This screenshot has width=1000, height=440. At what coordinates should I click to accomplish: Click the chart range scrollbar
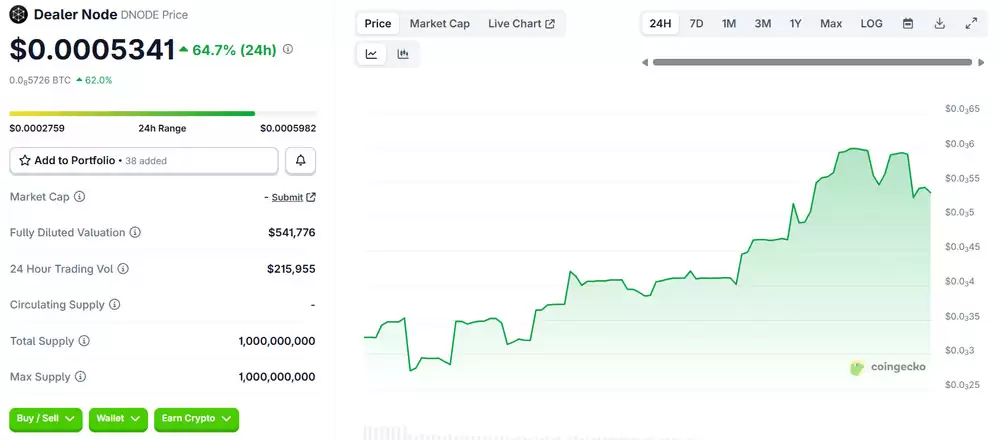coord(811,62)
